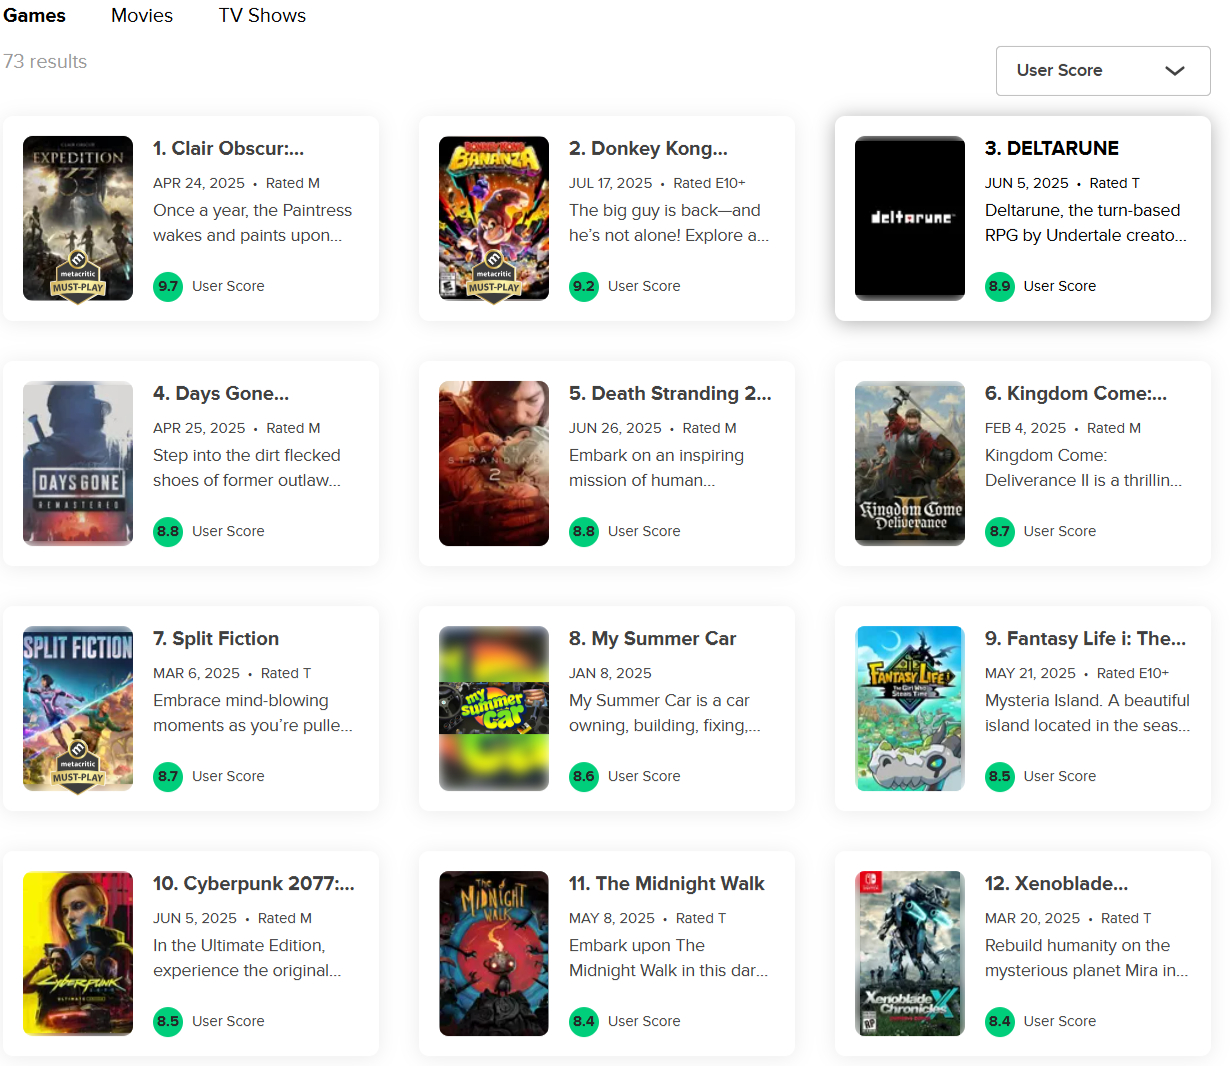1230x1066 pixels.
Task: Switch to the TV Shows tab
Action: point(262,16)
